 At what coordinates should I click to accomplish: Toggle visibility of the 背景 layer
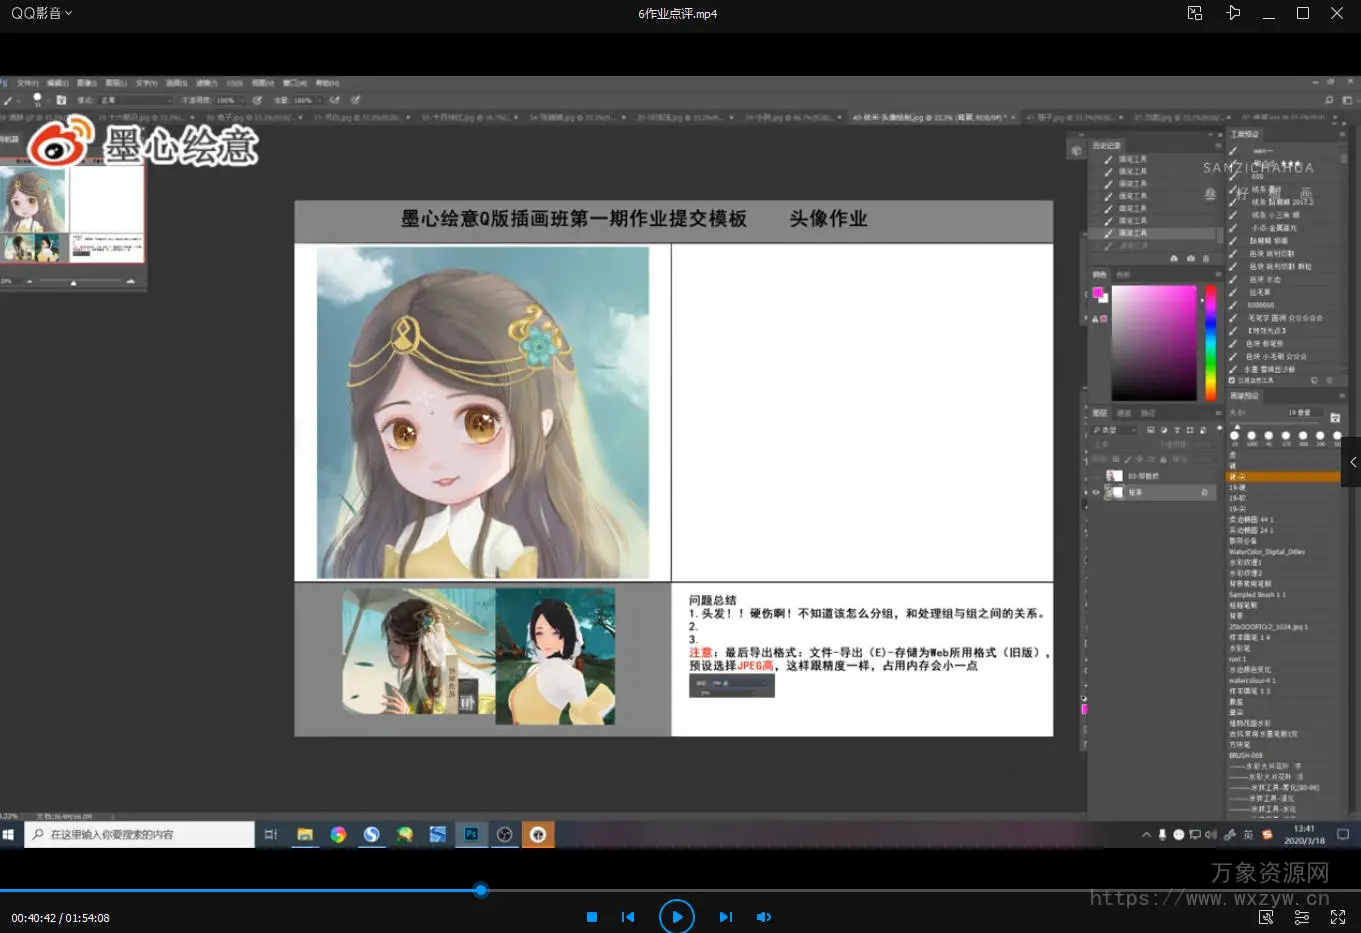click(x=1096, y=492)
